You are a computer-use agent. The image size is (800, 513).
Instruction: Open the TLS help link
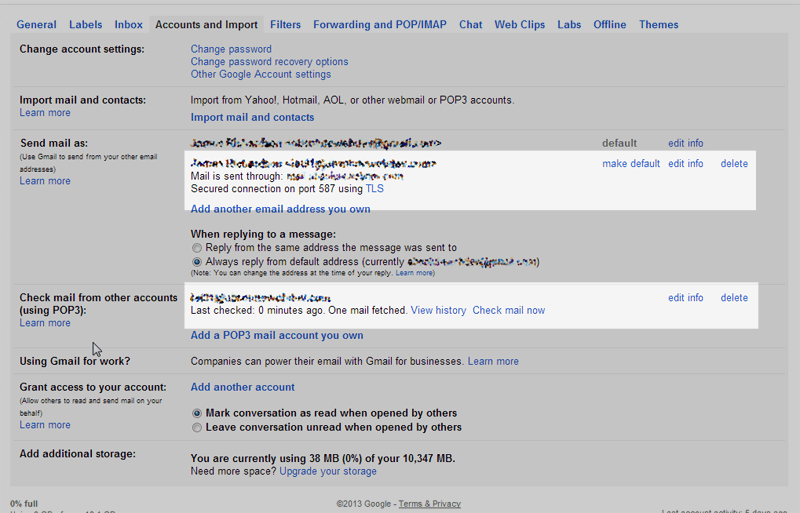(x=374, y=189)
